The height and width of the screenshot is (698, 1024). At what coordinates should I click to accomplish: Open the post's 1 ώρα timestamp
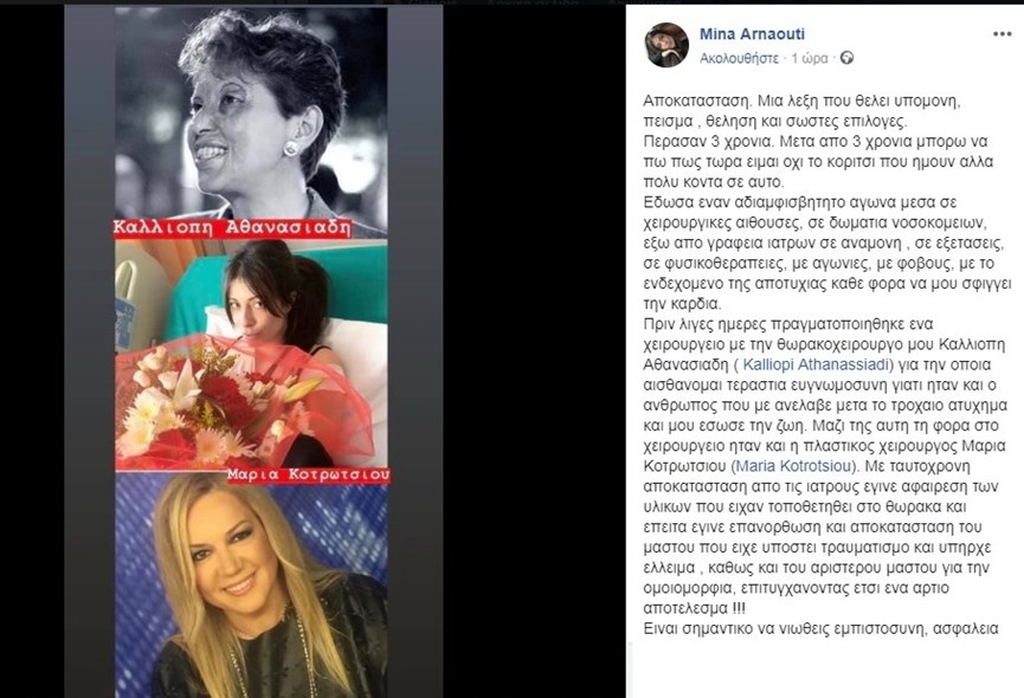pyautogui.click(x=809, y=58)
